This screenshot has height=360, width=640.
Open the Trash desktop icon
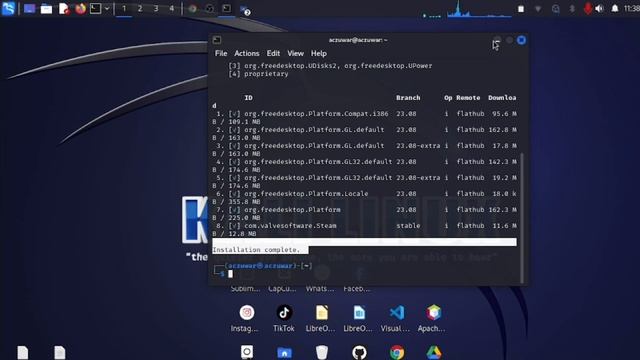322,352
